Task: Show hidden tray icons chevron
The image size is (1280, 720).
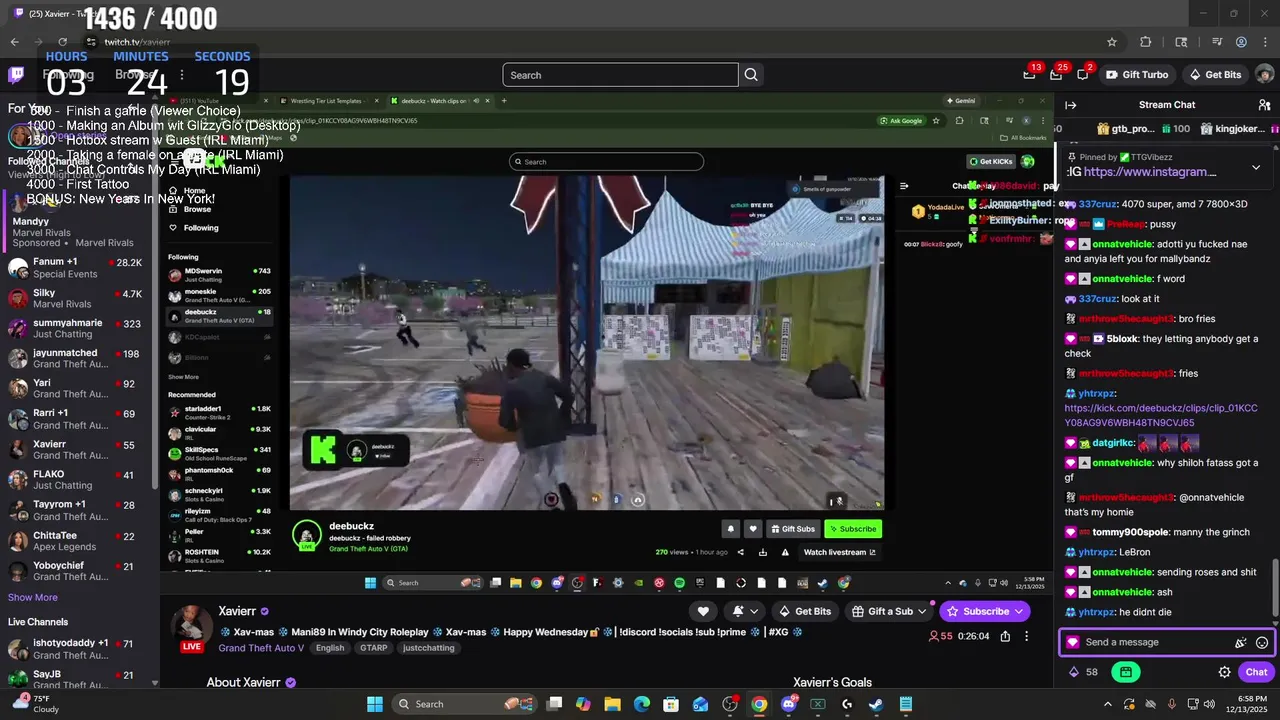Action: (1107, 704)
